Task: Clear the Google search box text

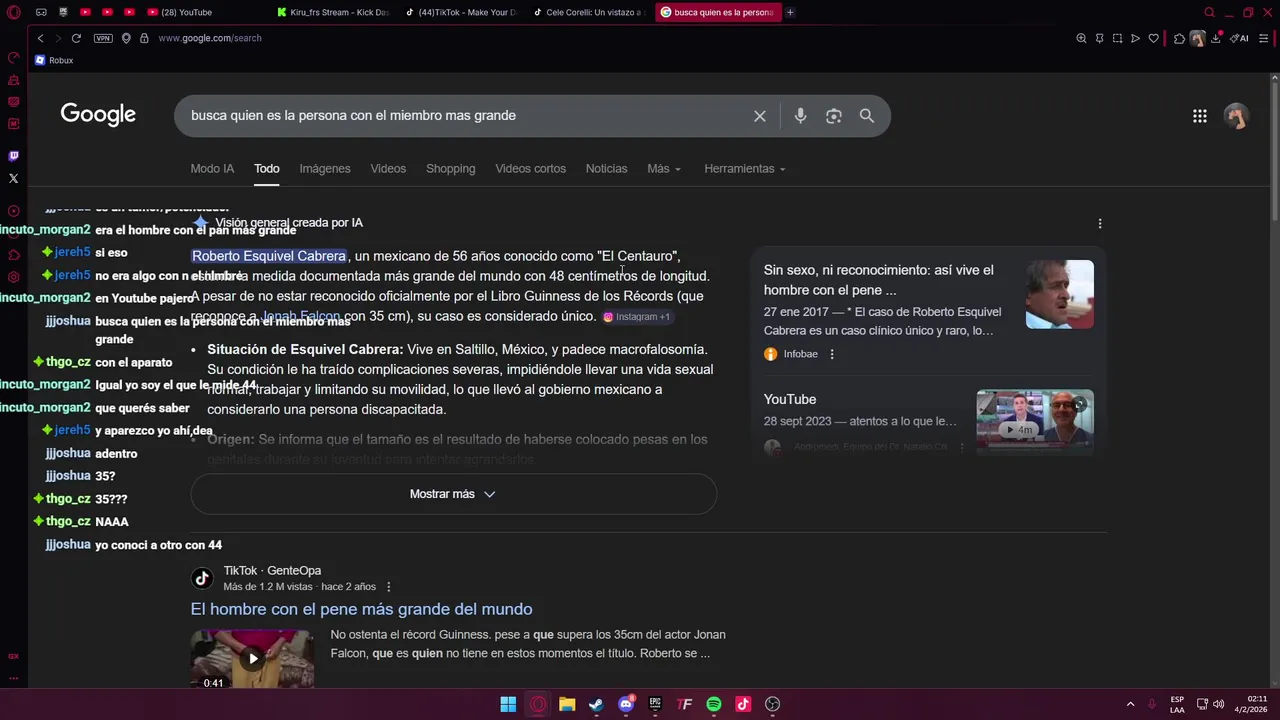Action: pyautogui.click(x=760, y=116)
